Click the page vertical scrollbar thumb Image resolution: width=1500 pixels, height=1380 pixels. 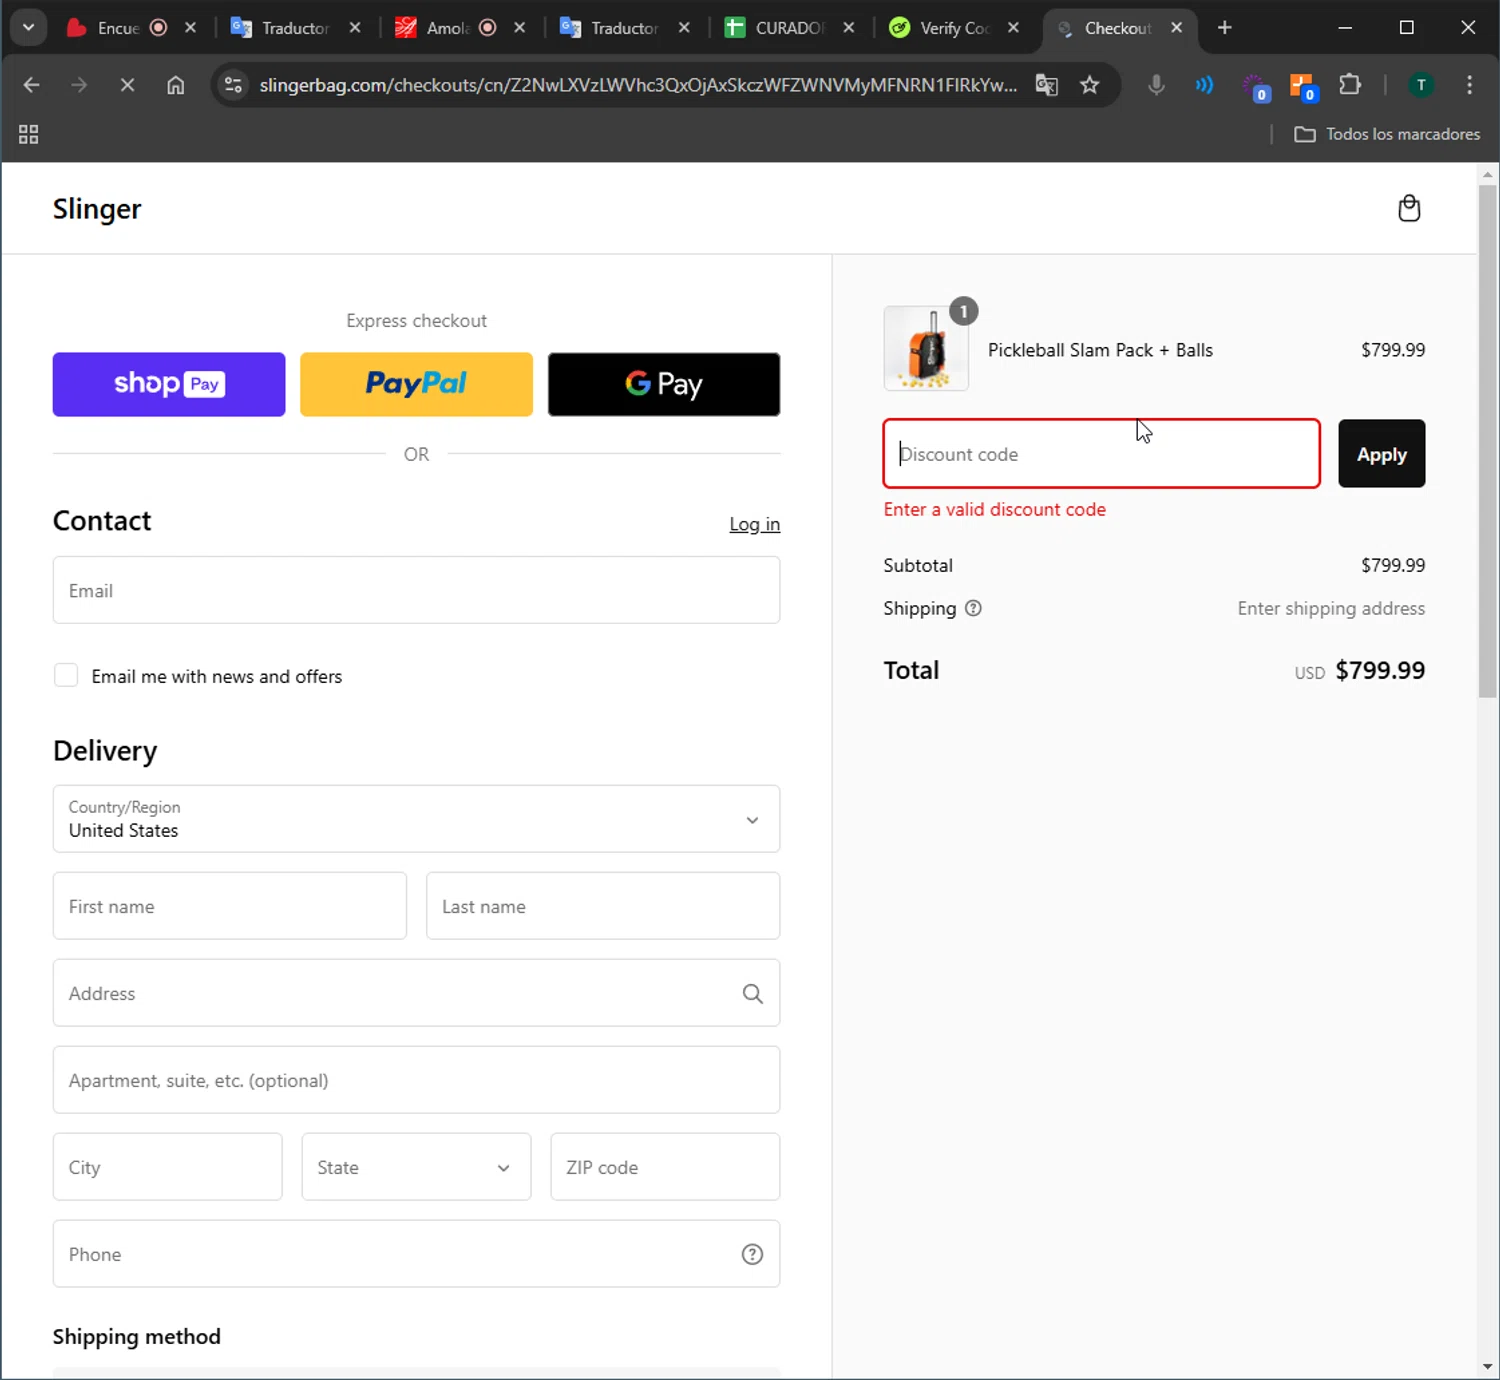pos(1488,440)
